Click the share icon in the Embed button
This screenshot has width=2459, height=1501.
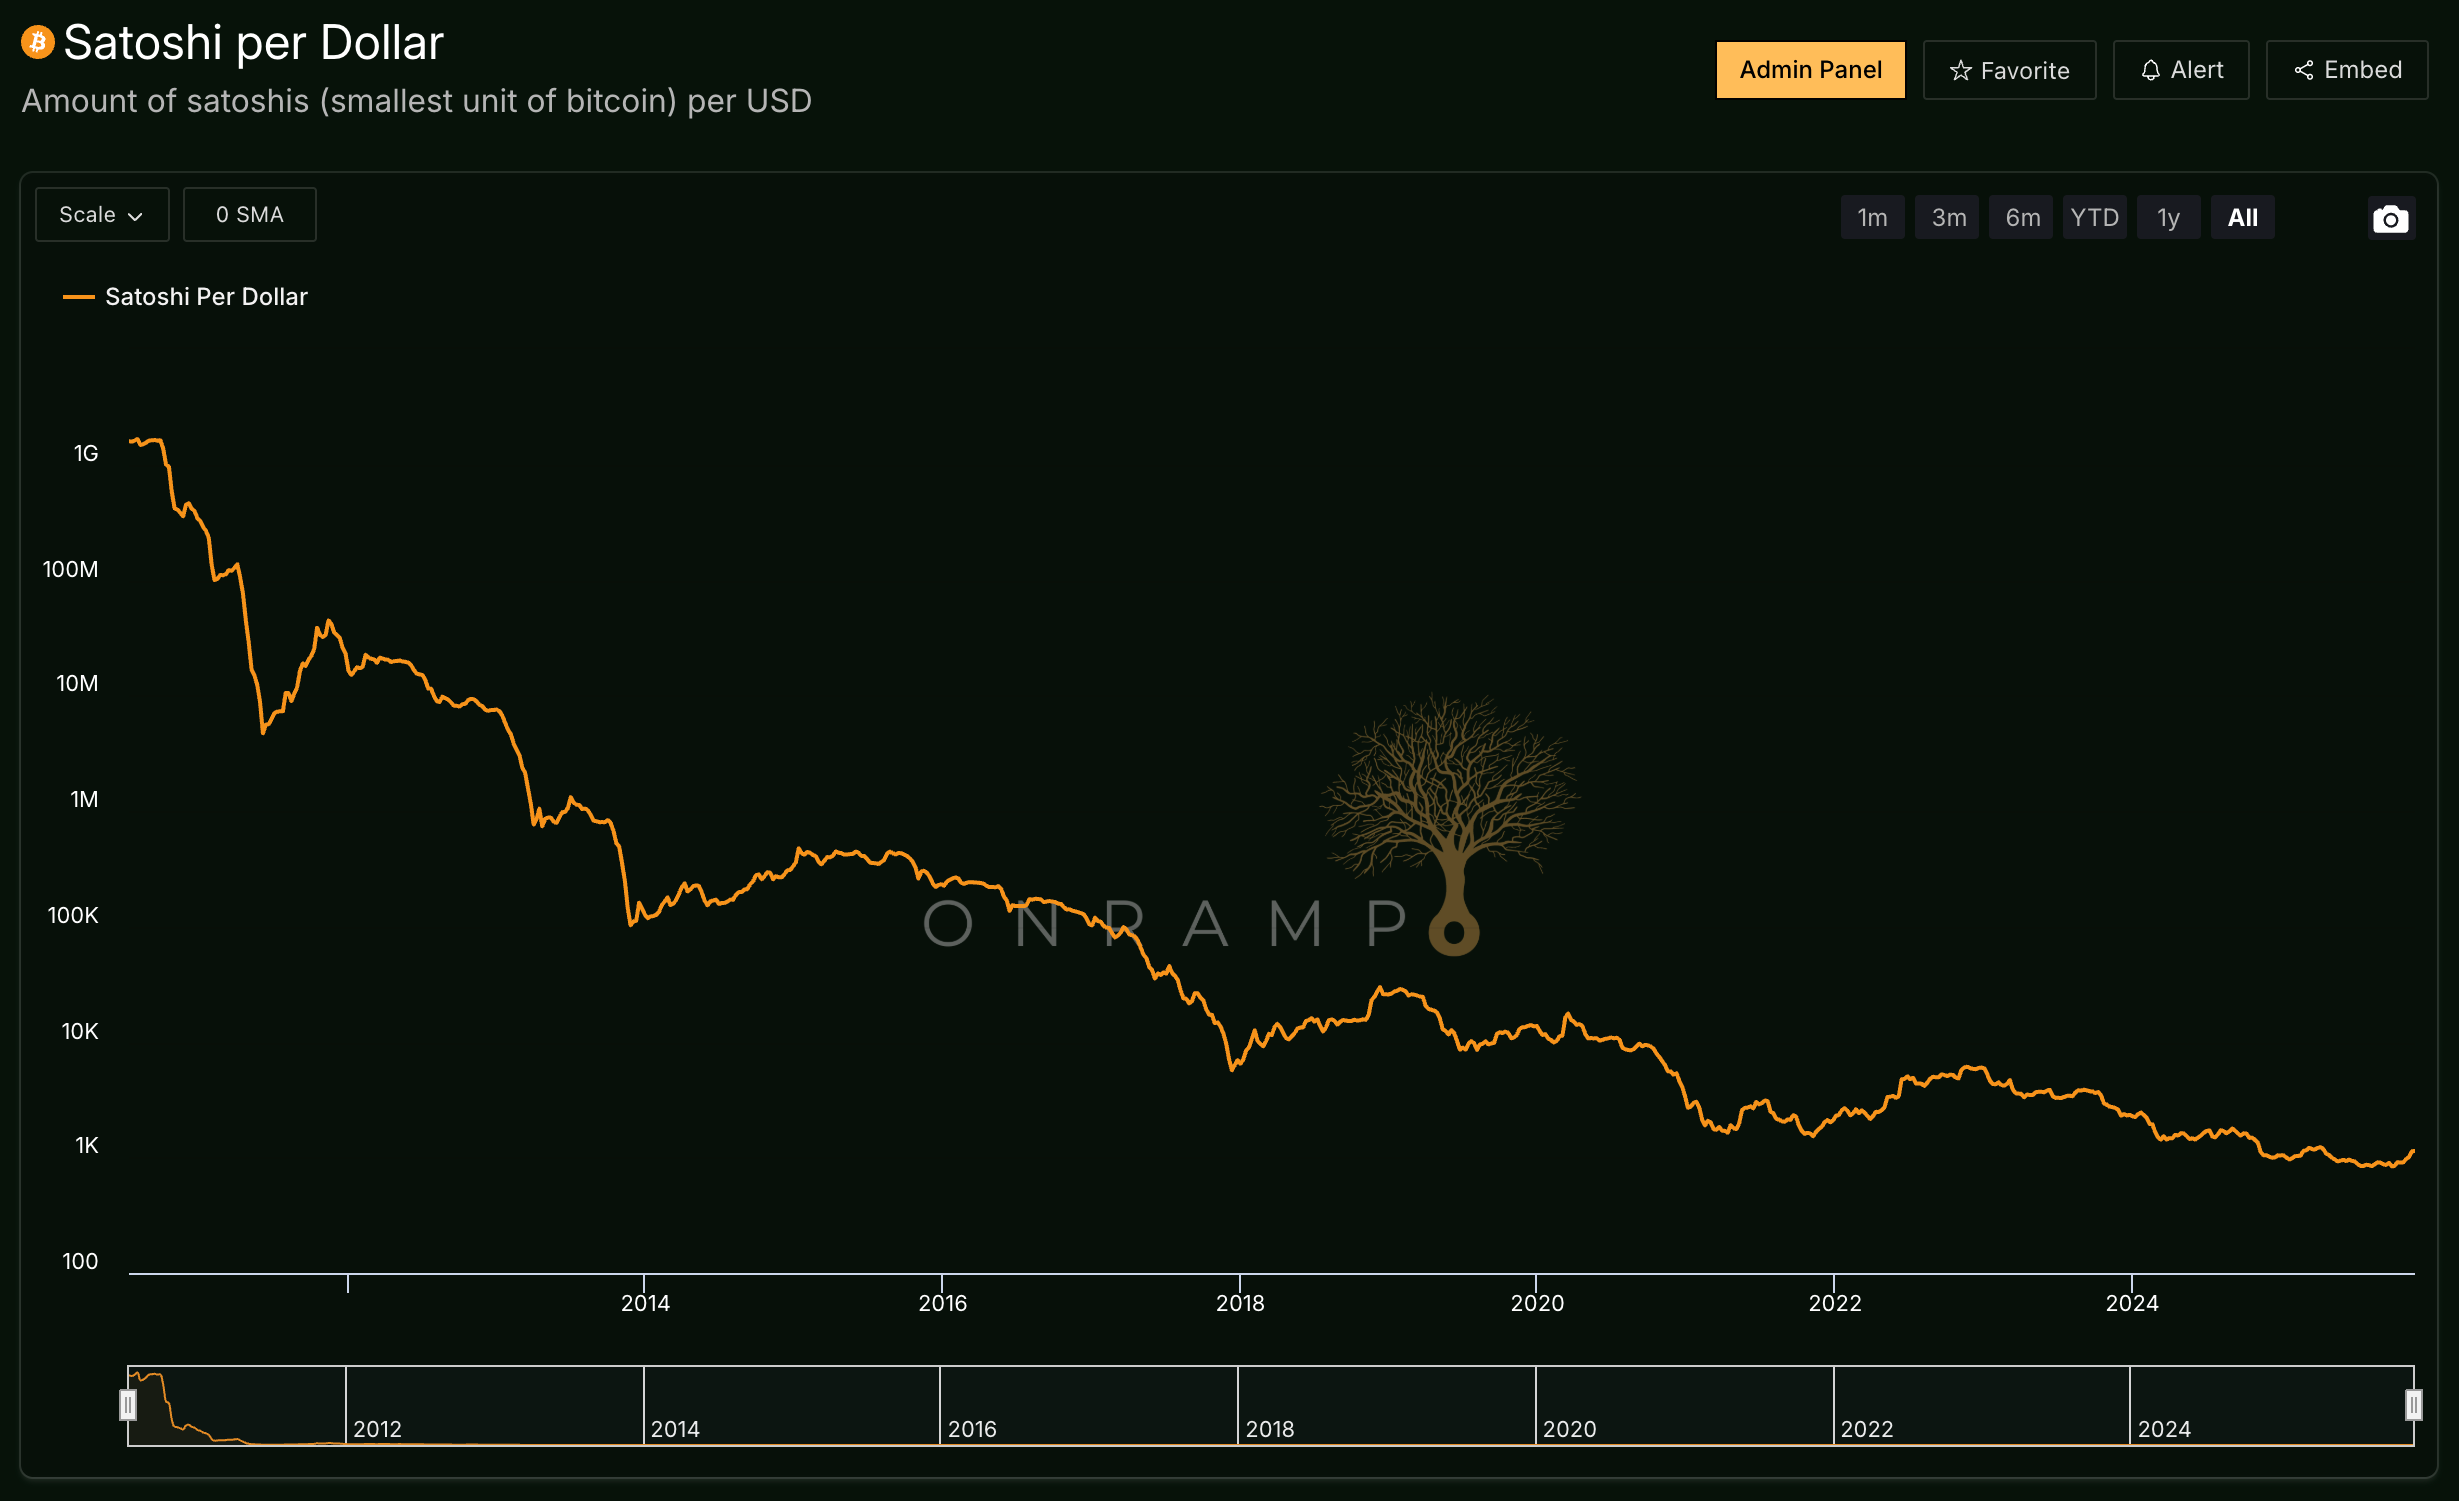(2303, 70)
